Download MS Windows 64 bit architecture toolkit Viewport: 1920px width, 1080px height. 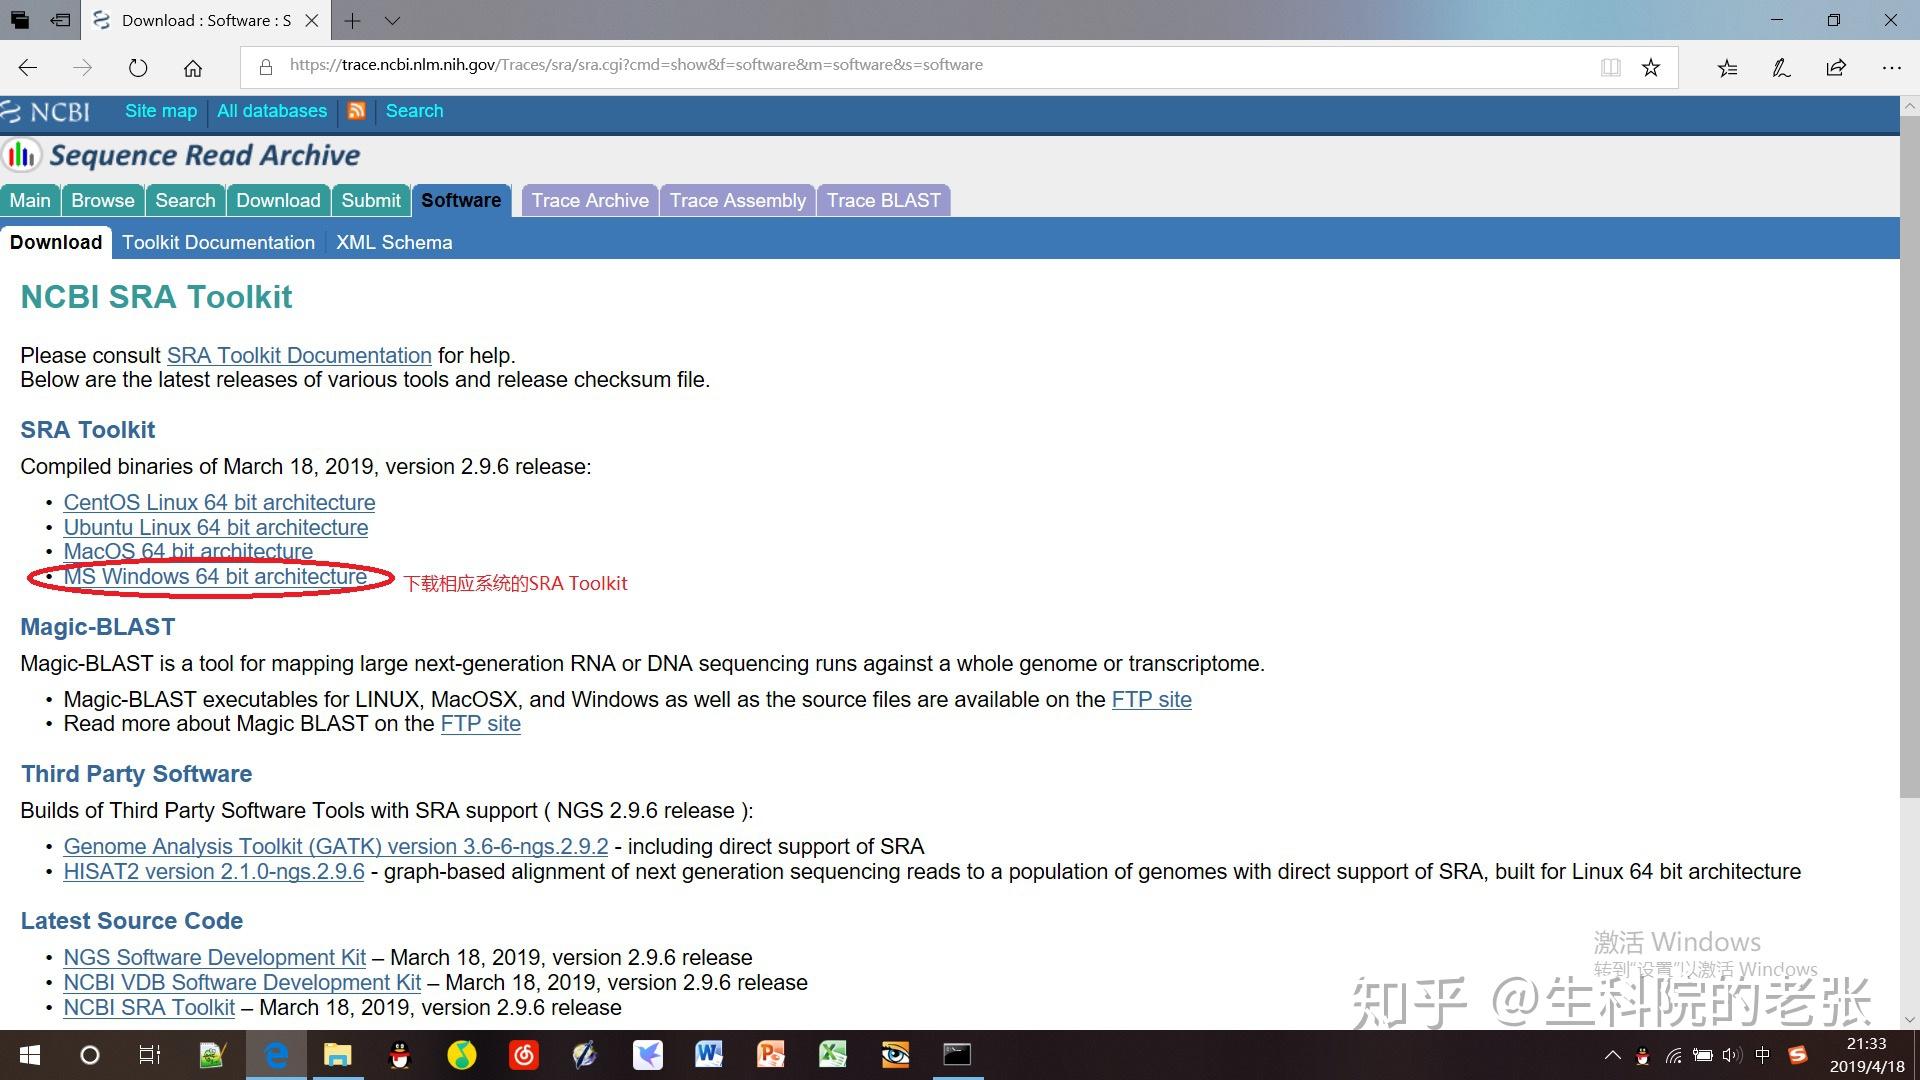pos(215,576)
